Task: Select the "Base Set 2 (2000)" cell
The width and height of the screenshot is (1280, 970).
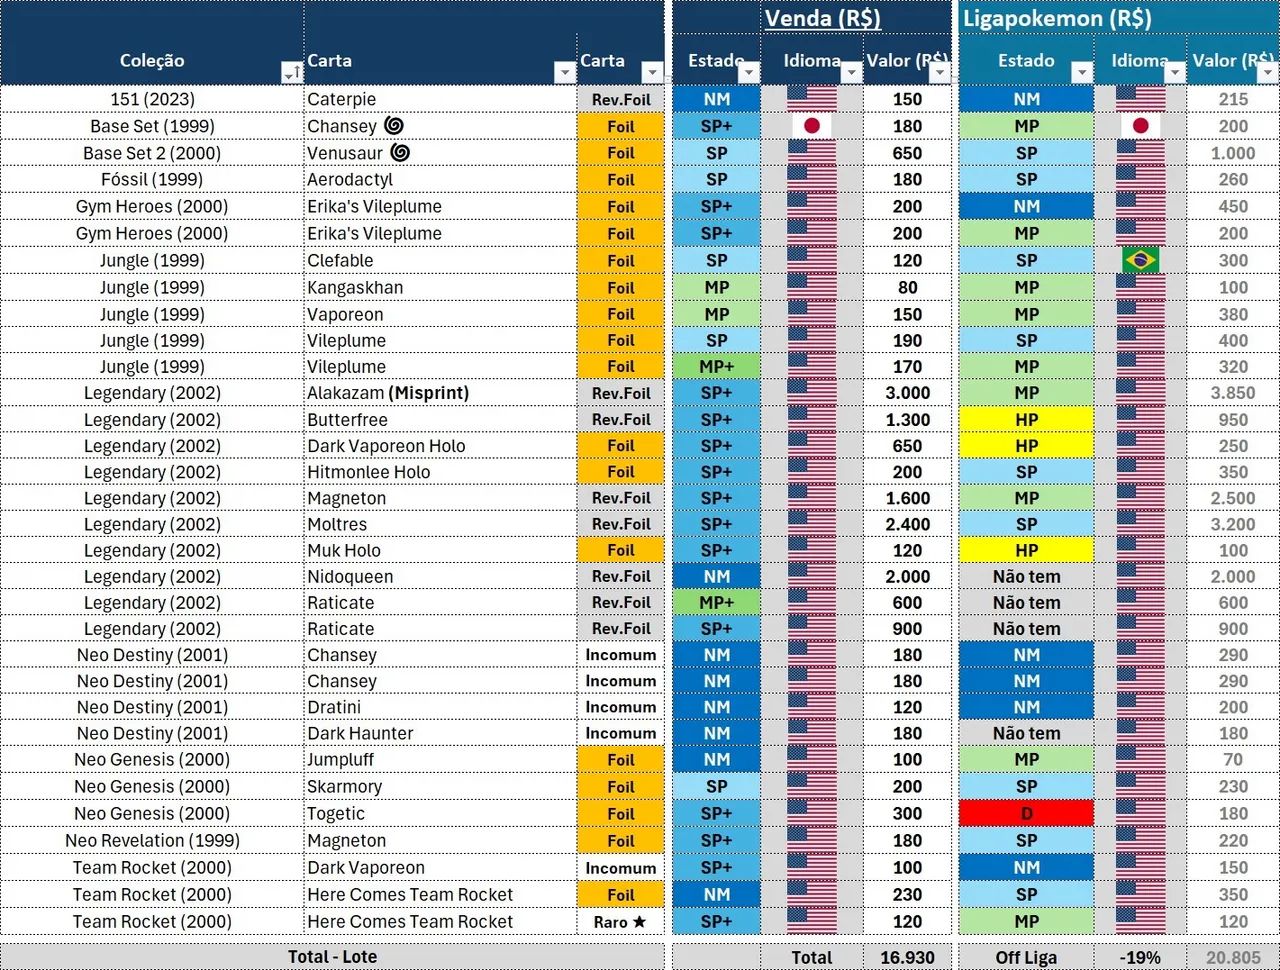Action: tap(152, 153)
